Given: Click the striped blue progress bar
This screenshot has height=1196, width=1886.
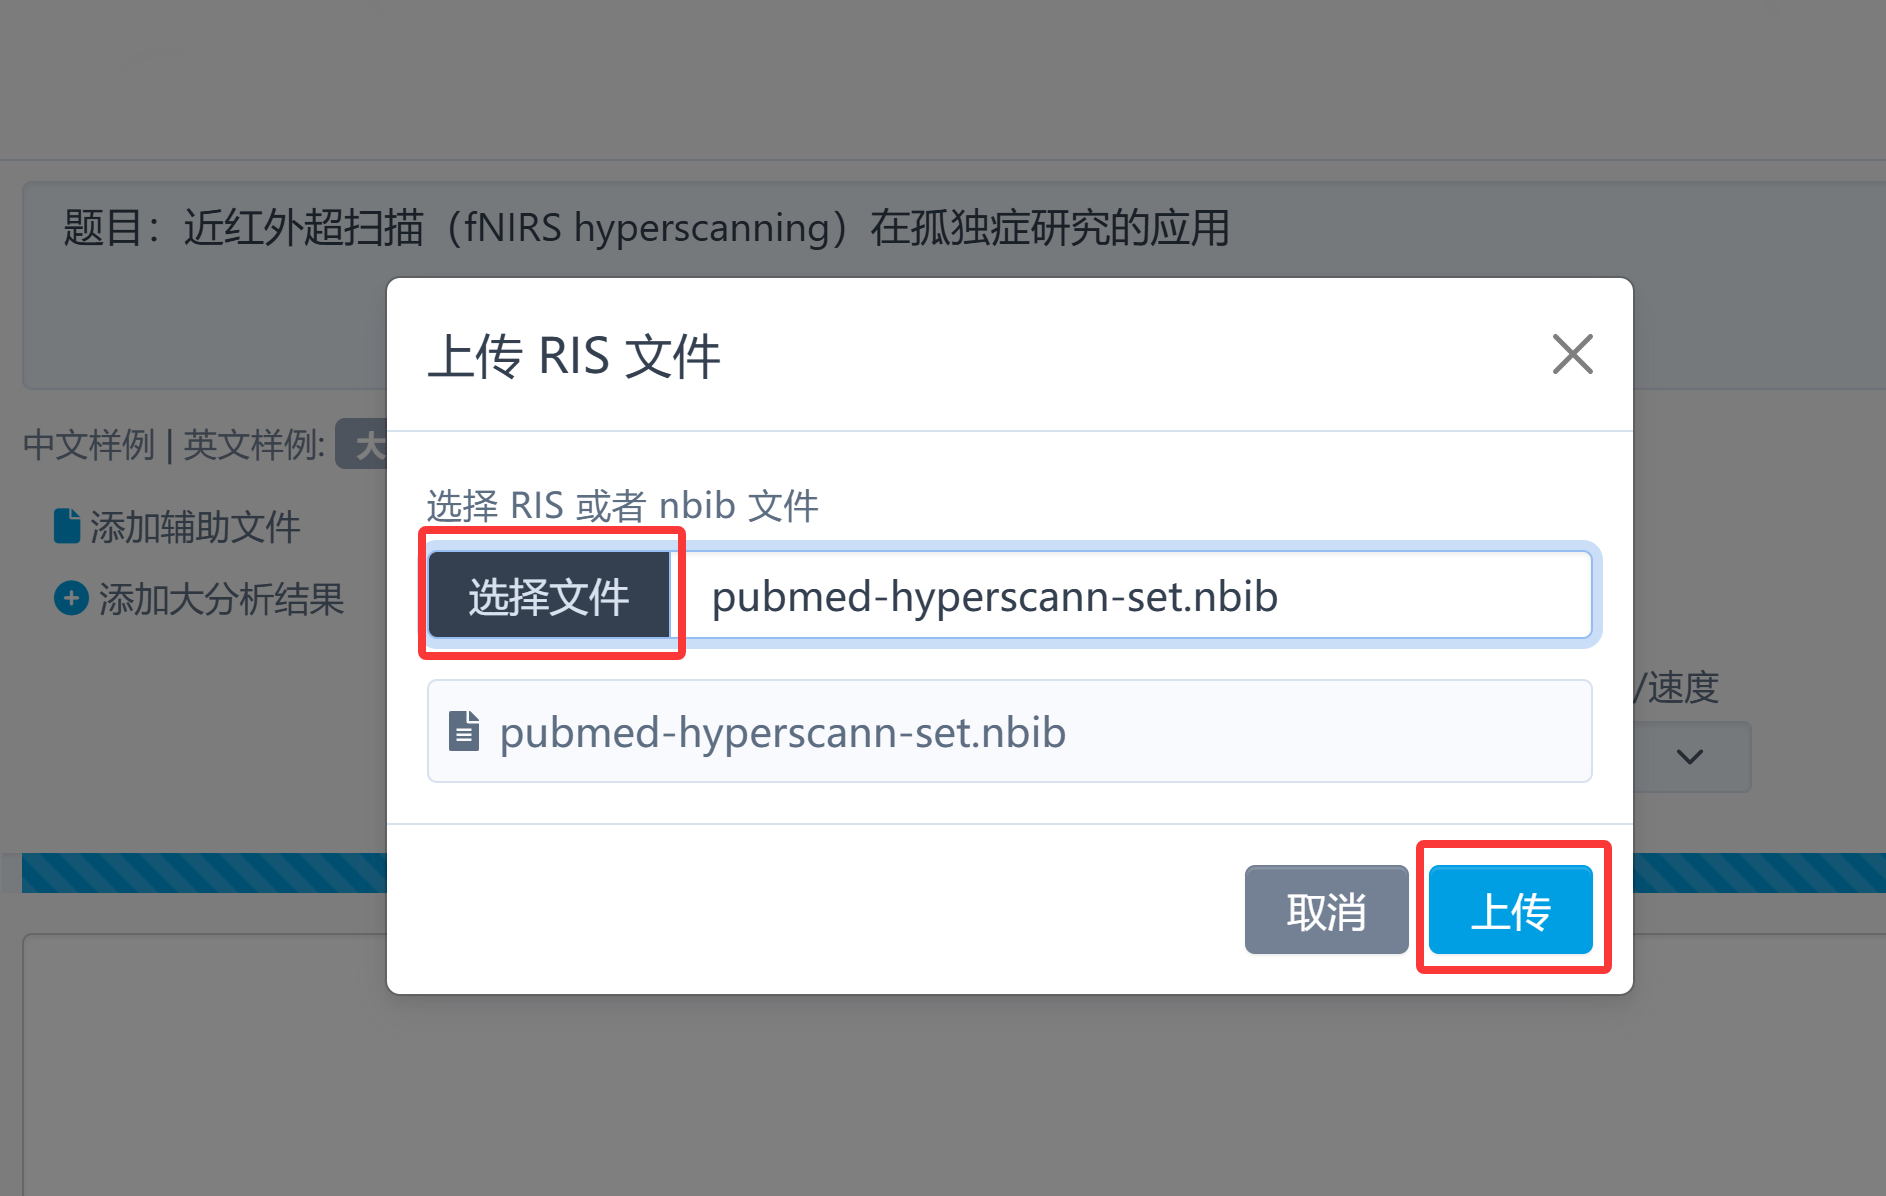Looking at the screenshot, I should click(200, 872).
